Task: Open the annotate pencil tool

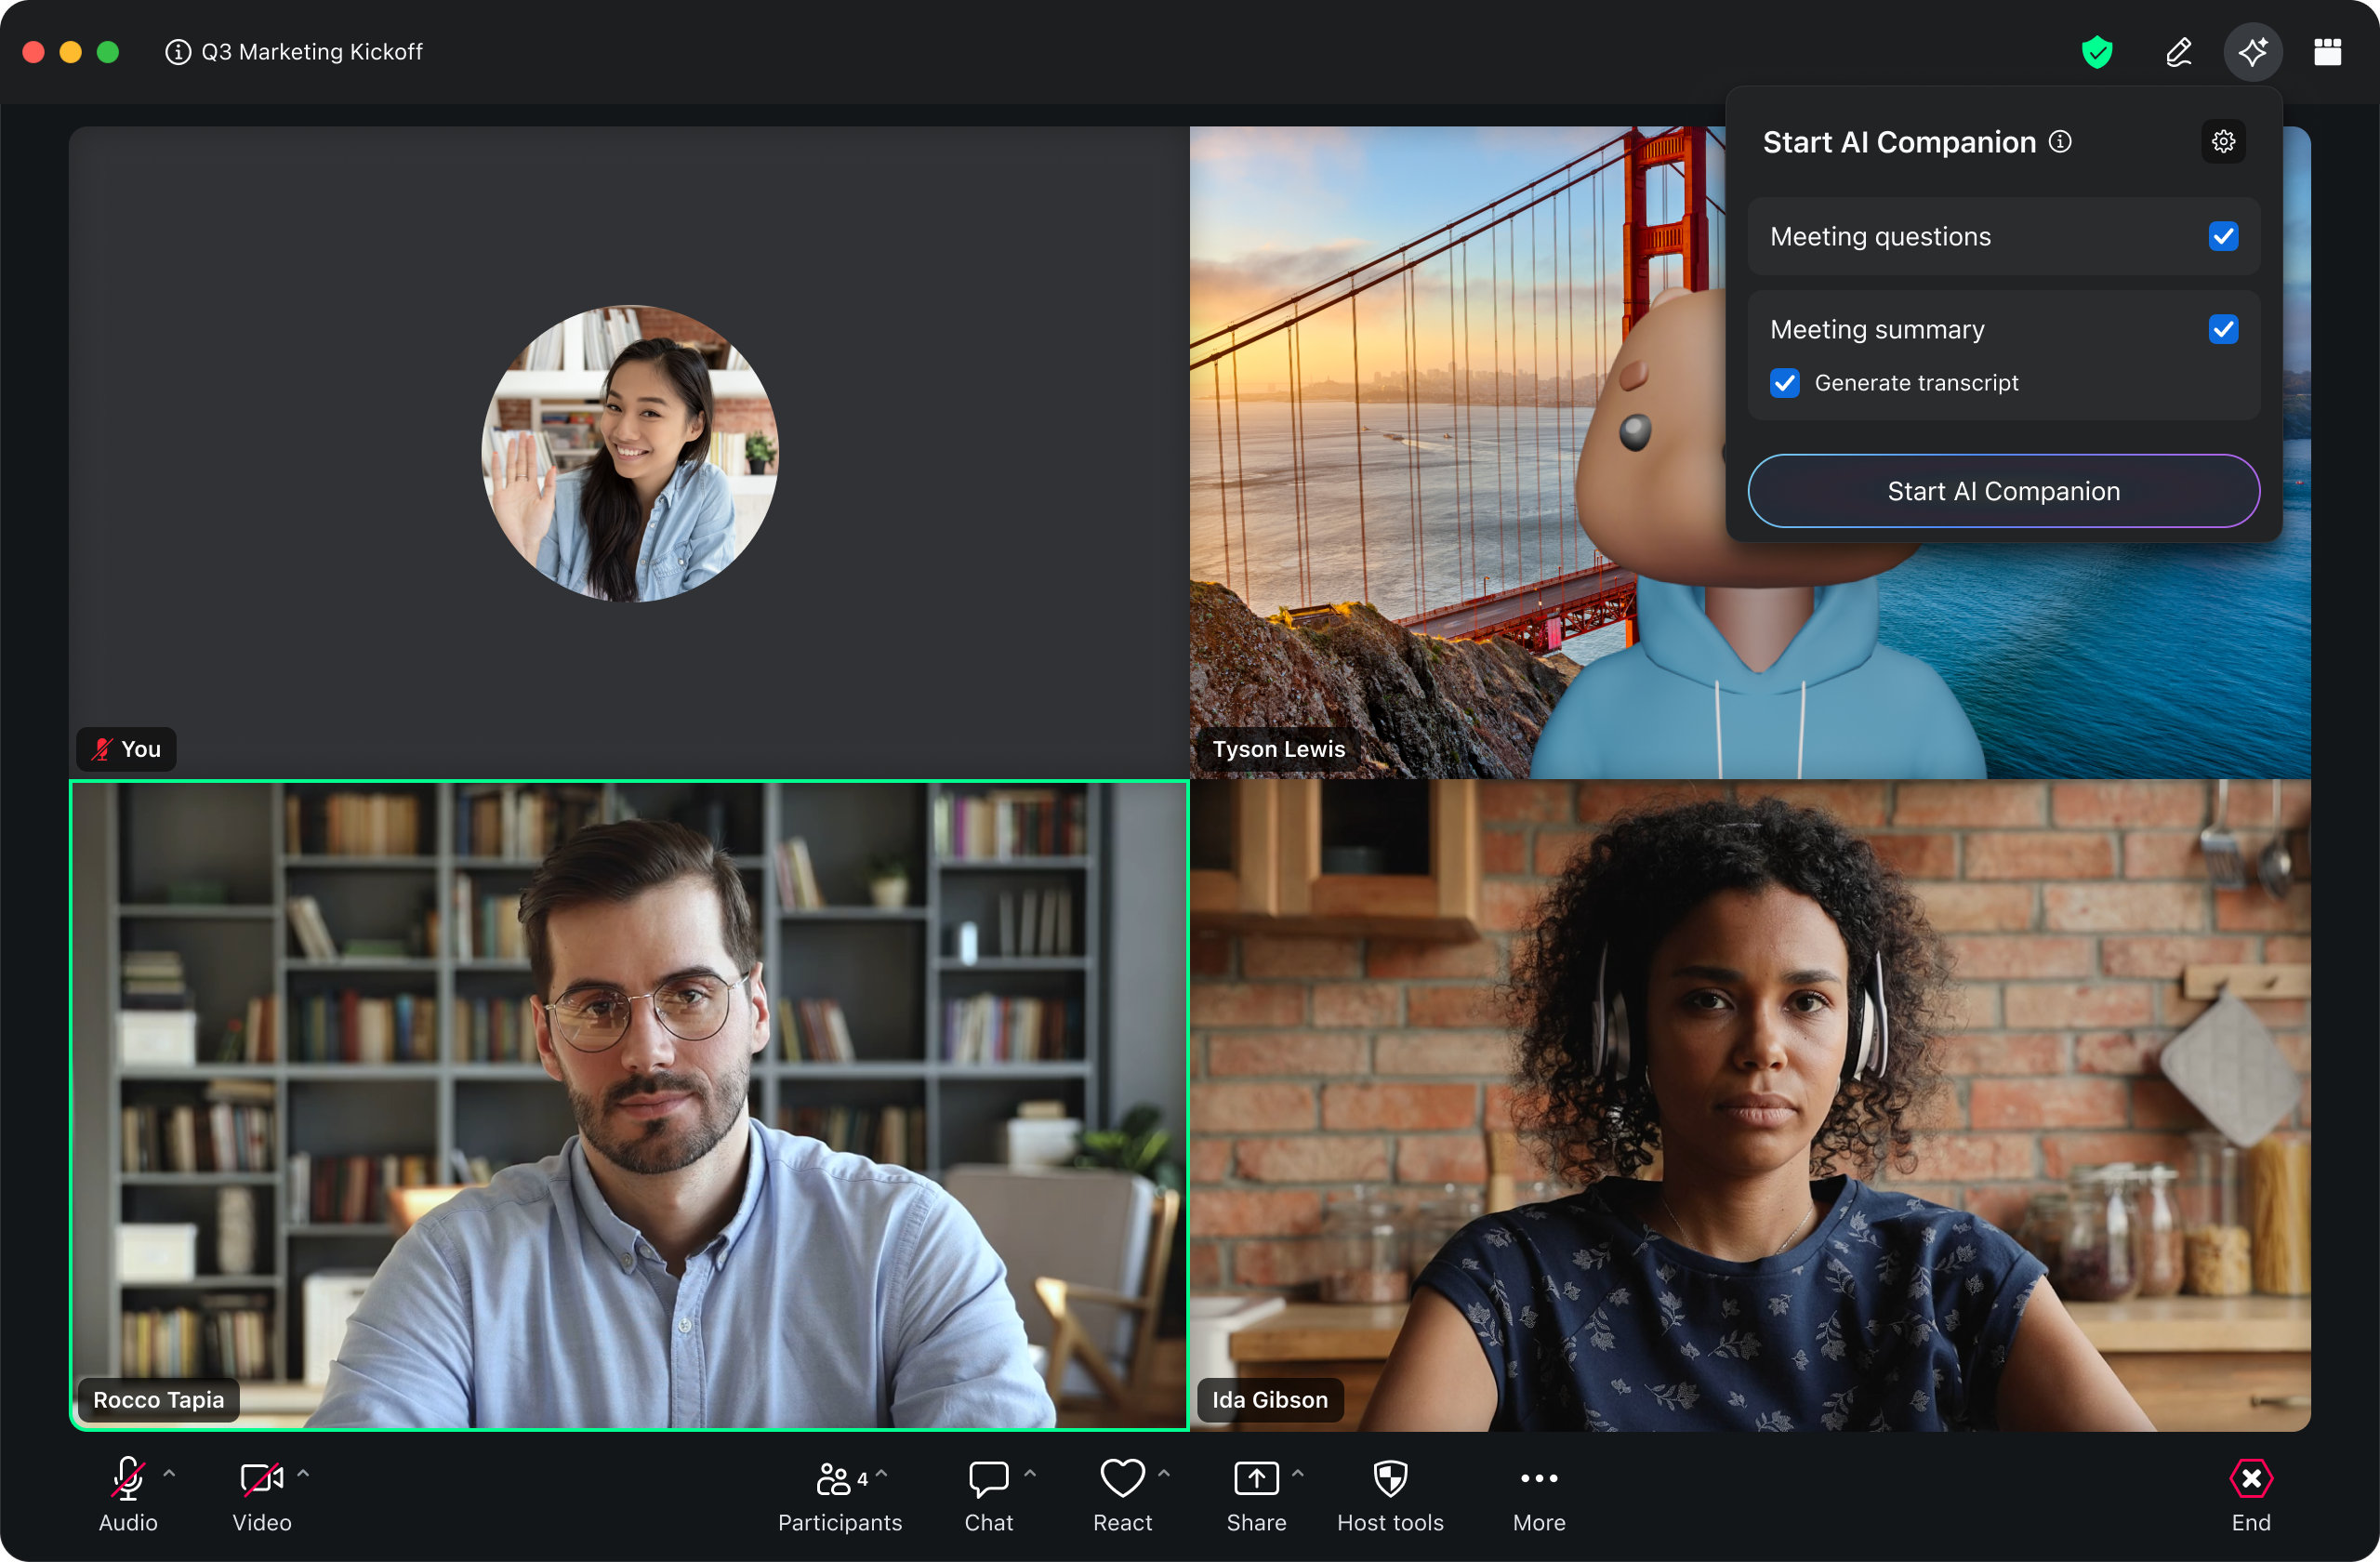Action: click(2178, 52)
